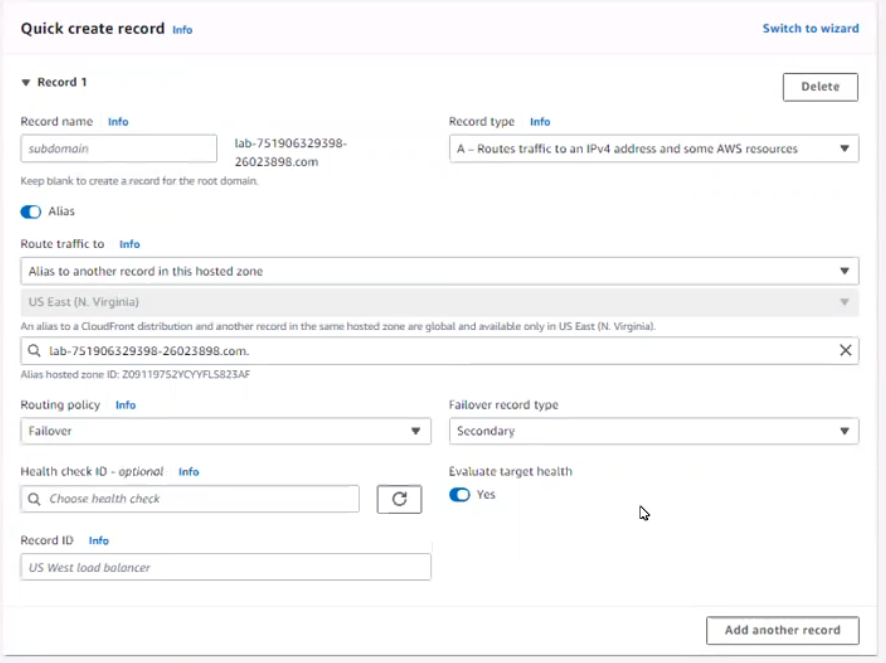Toggle Evaluate target health switch
The image size is (886, 663).
point(459,495)
